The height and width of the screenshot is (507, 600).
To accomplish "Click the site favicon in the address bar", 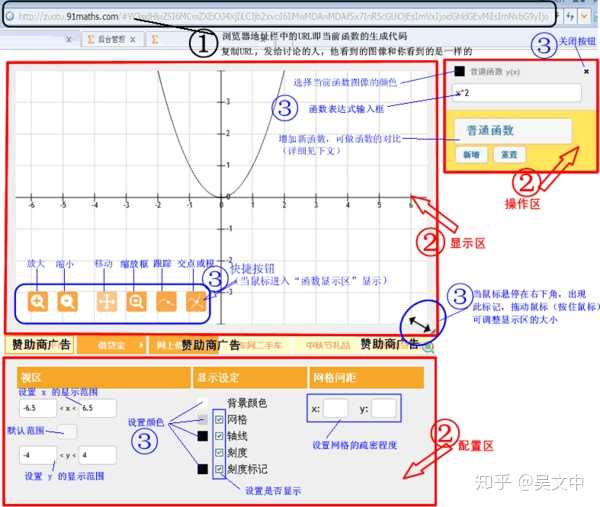I will click(x=10, y=16).
